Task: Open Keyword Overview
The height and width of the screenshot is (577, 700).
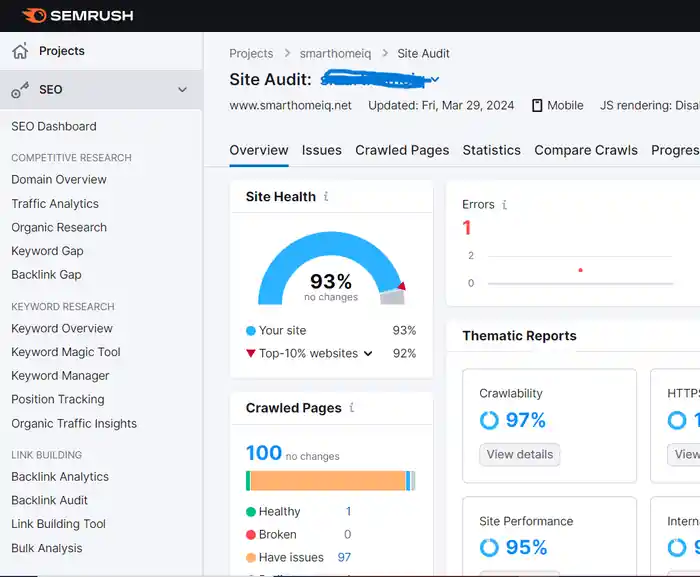Action: [62, 329]
